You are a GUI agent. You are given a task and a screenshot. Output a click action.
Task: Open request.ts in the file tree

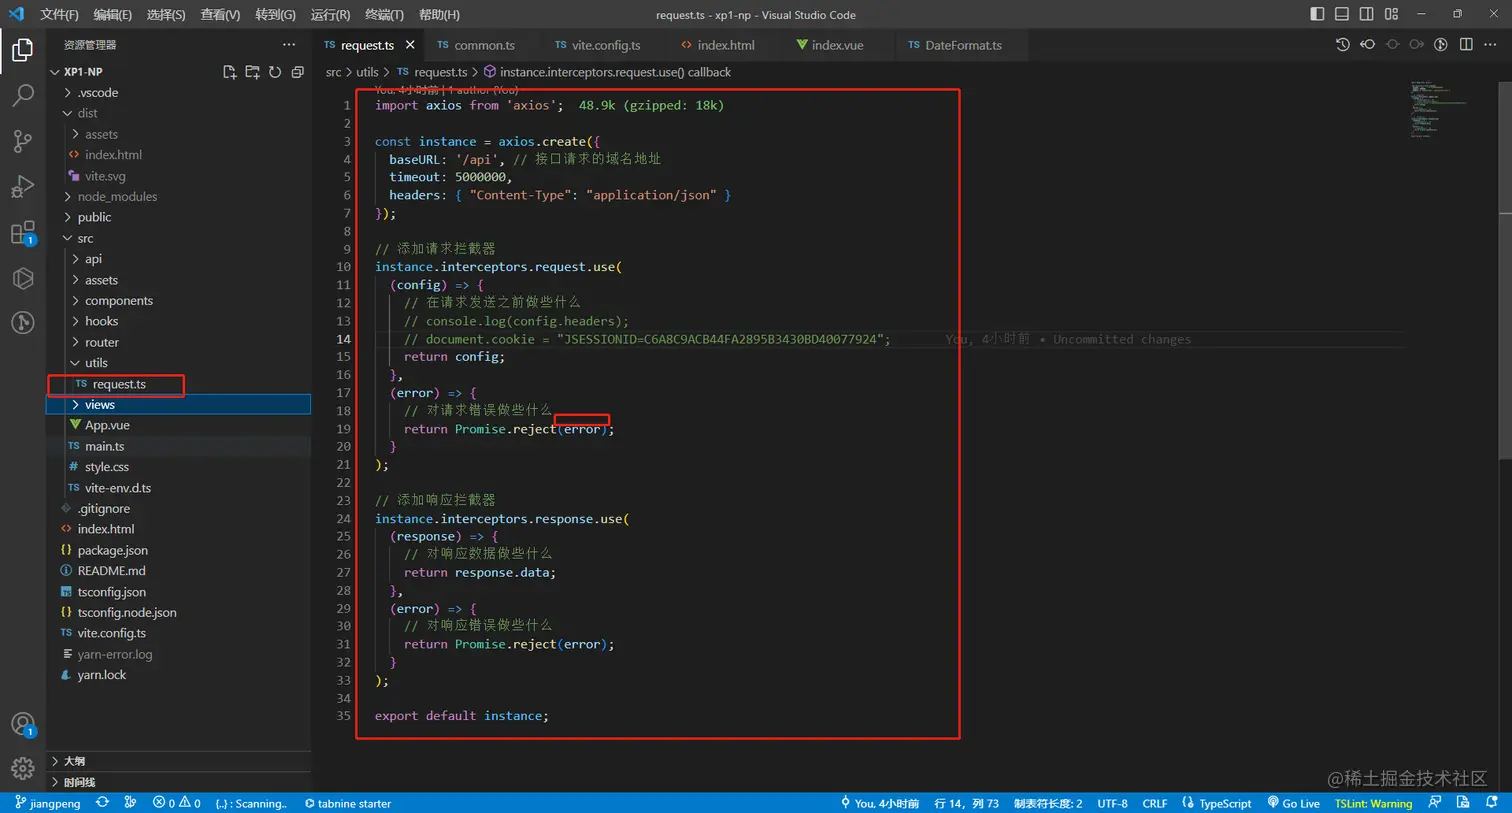pyautogui.click(x=118, y=384)
